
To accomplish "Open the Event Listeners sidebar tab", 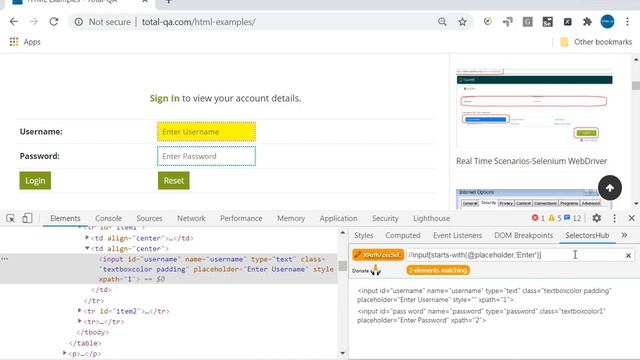I will point(458,236).
